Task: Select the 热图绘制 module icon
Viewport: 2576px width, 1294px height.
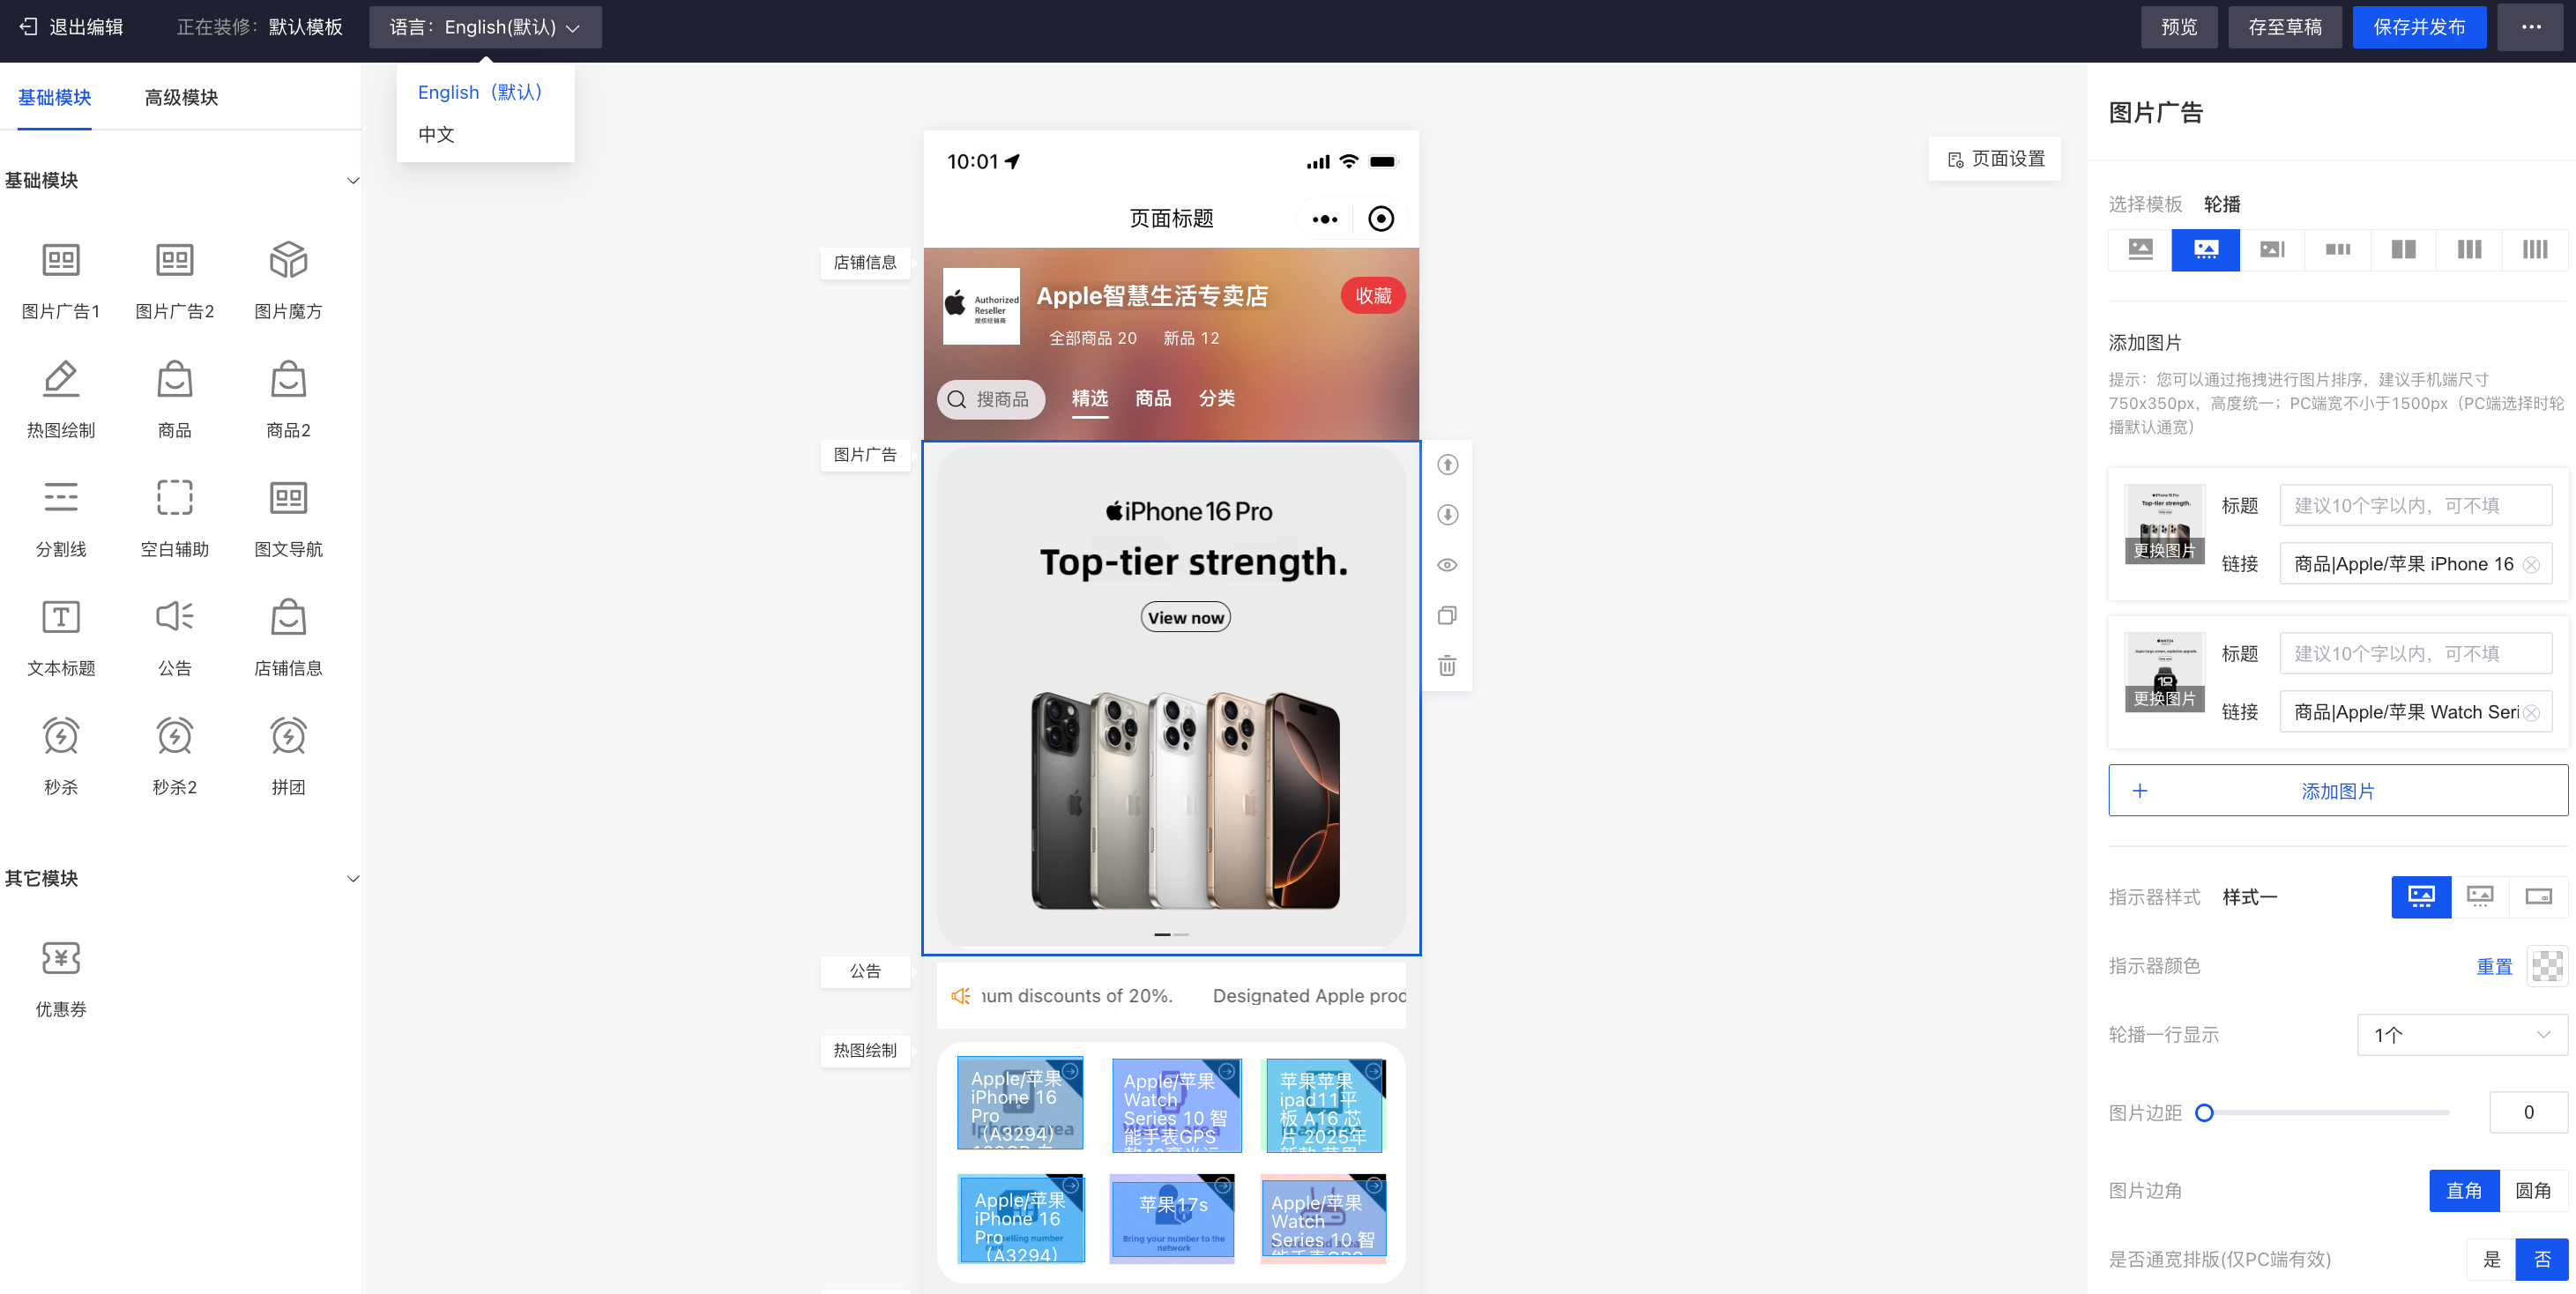Action: (61, 380)
